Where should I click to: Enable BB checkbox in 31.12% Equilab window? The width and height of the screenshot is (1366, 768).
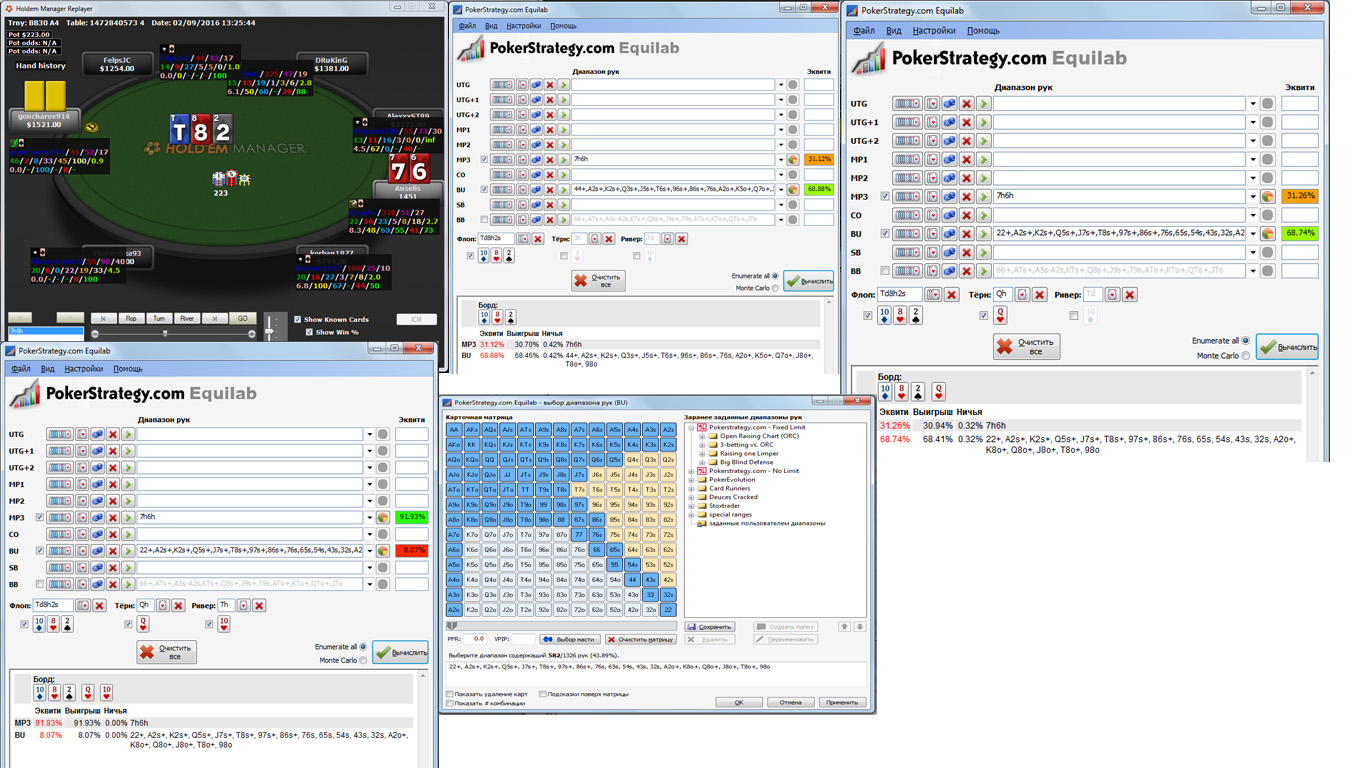tap(485, 219)
